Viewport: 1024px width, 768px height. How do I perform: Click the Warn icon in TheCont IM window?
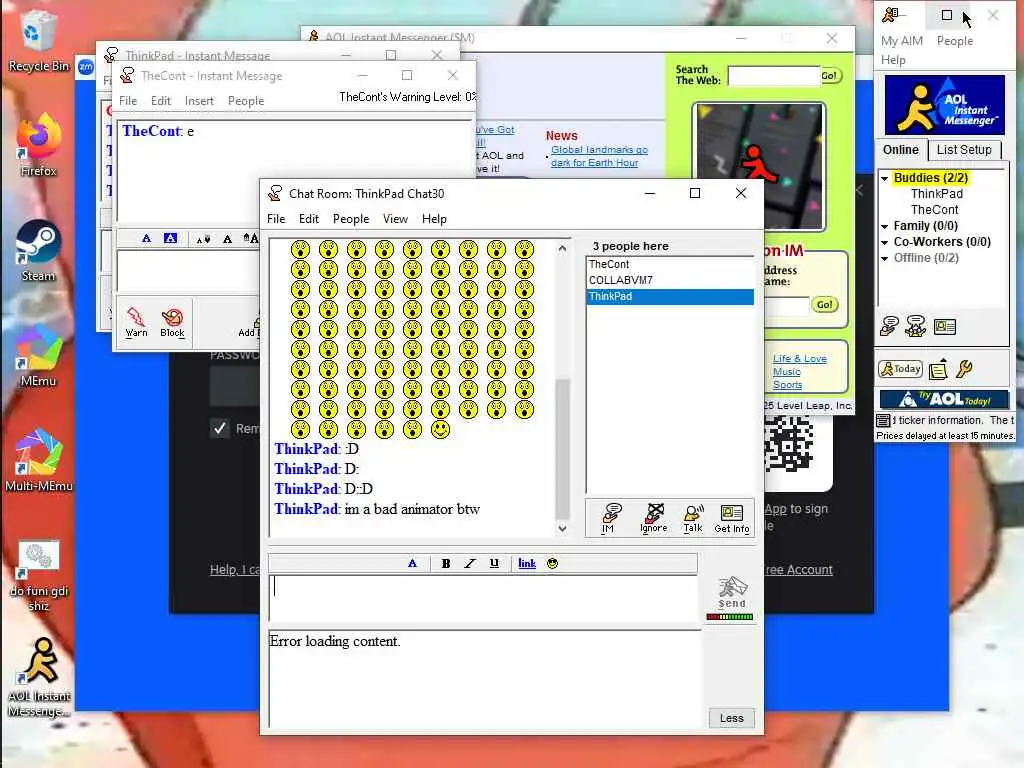tap(136, 322)
